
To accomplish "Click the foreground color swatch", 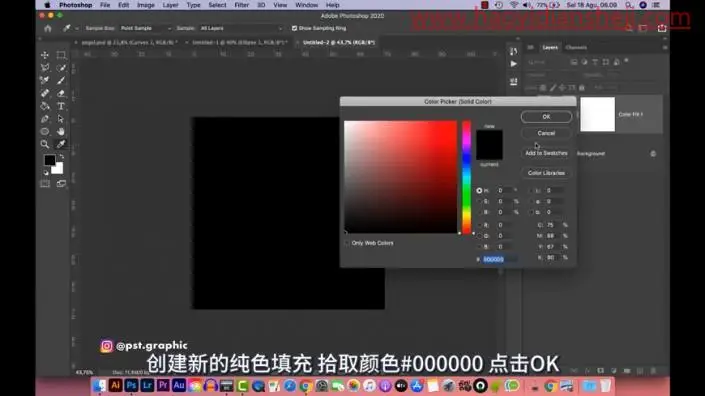I will coord(49,160).
